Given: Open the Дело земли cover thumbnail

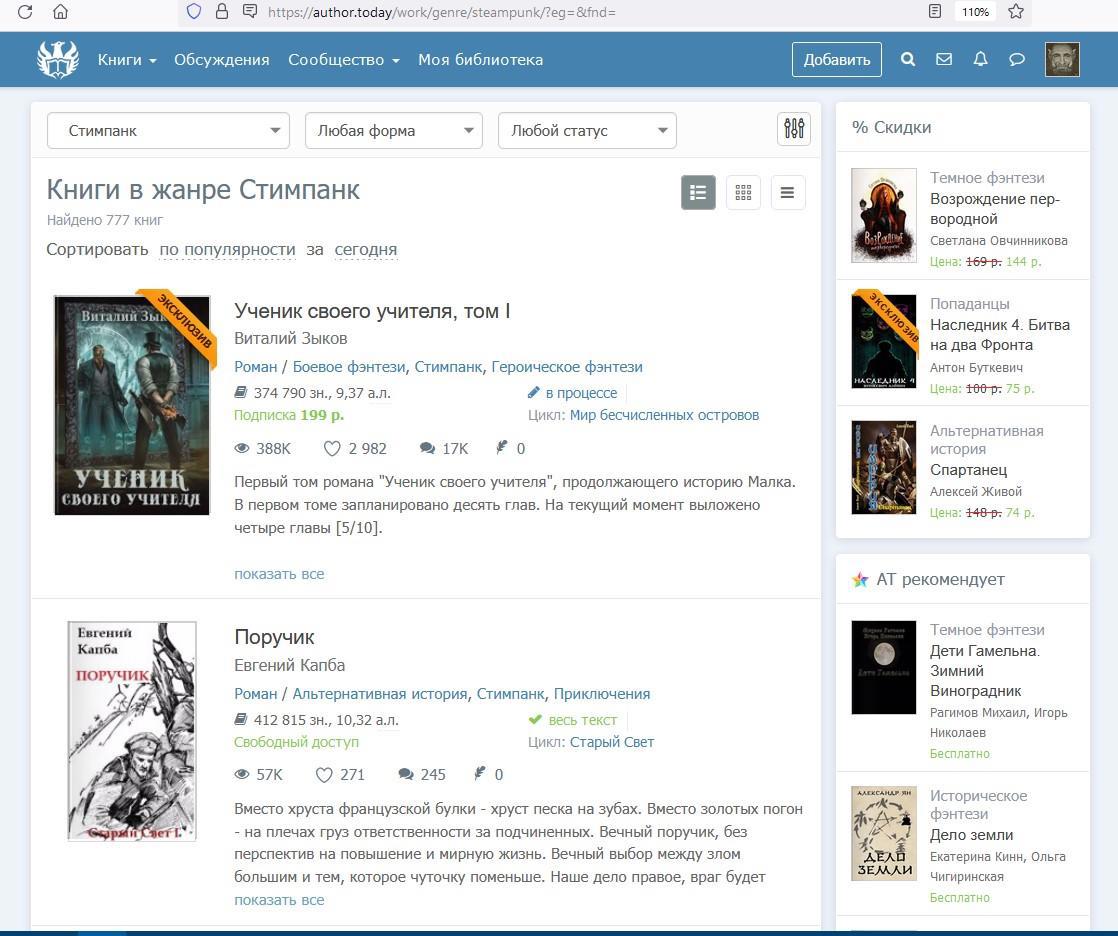Looking at the screenshot, I should click(883, 833).
